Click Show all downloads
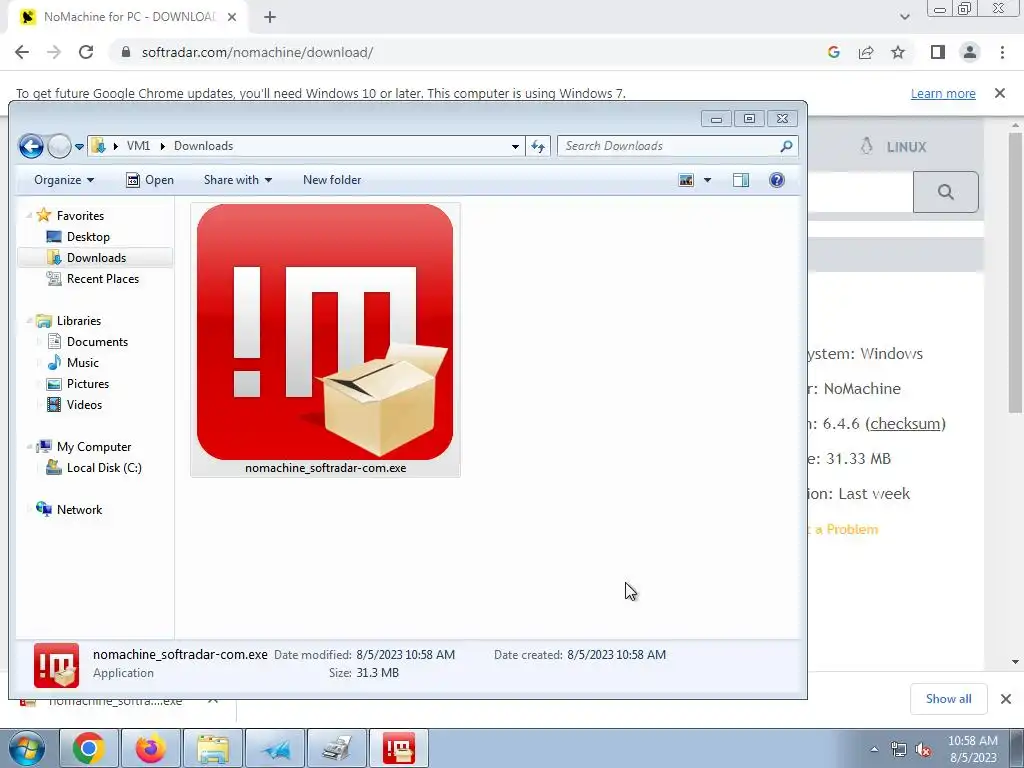This screenshot has height=768, width=1024. tap(948, 699)
